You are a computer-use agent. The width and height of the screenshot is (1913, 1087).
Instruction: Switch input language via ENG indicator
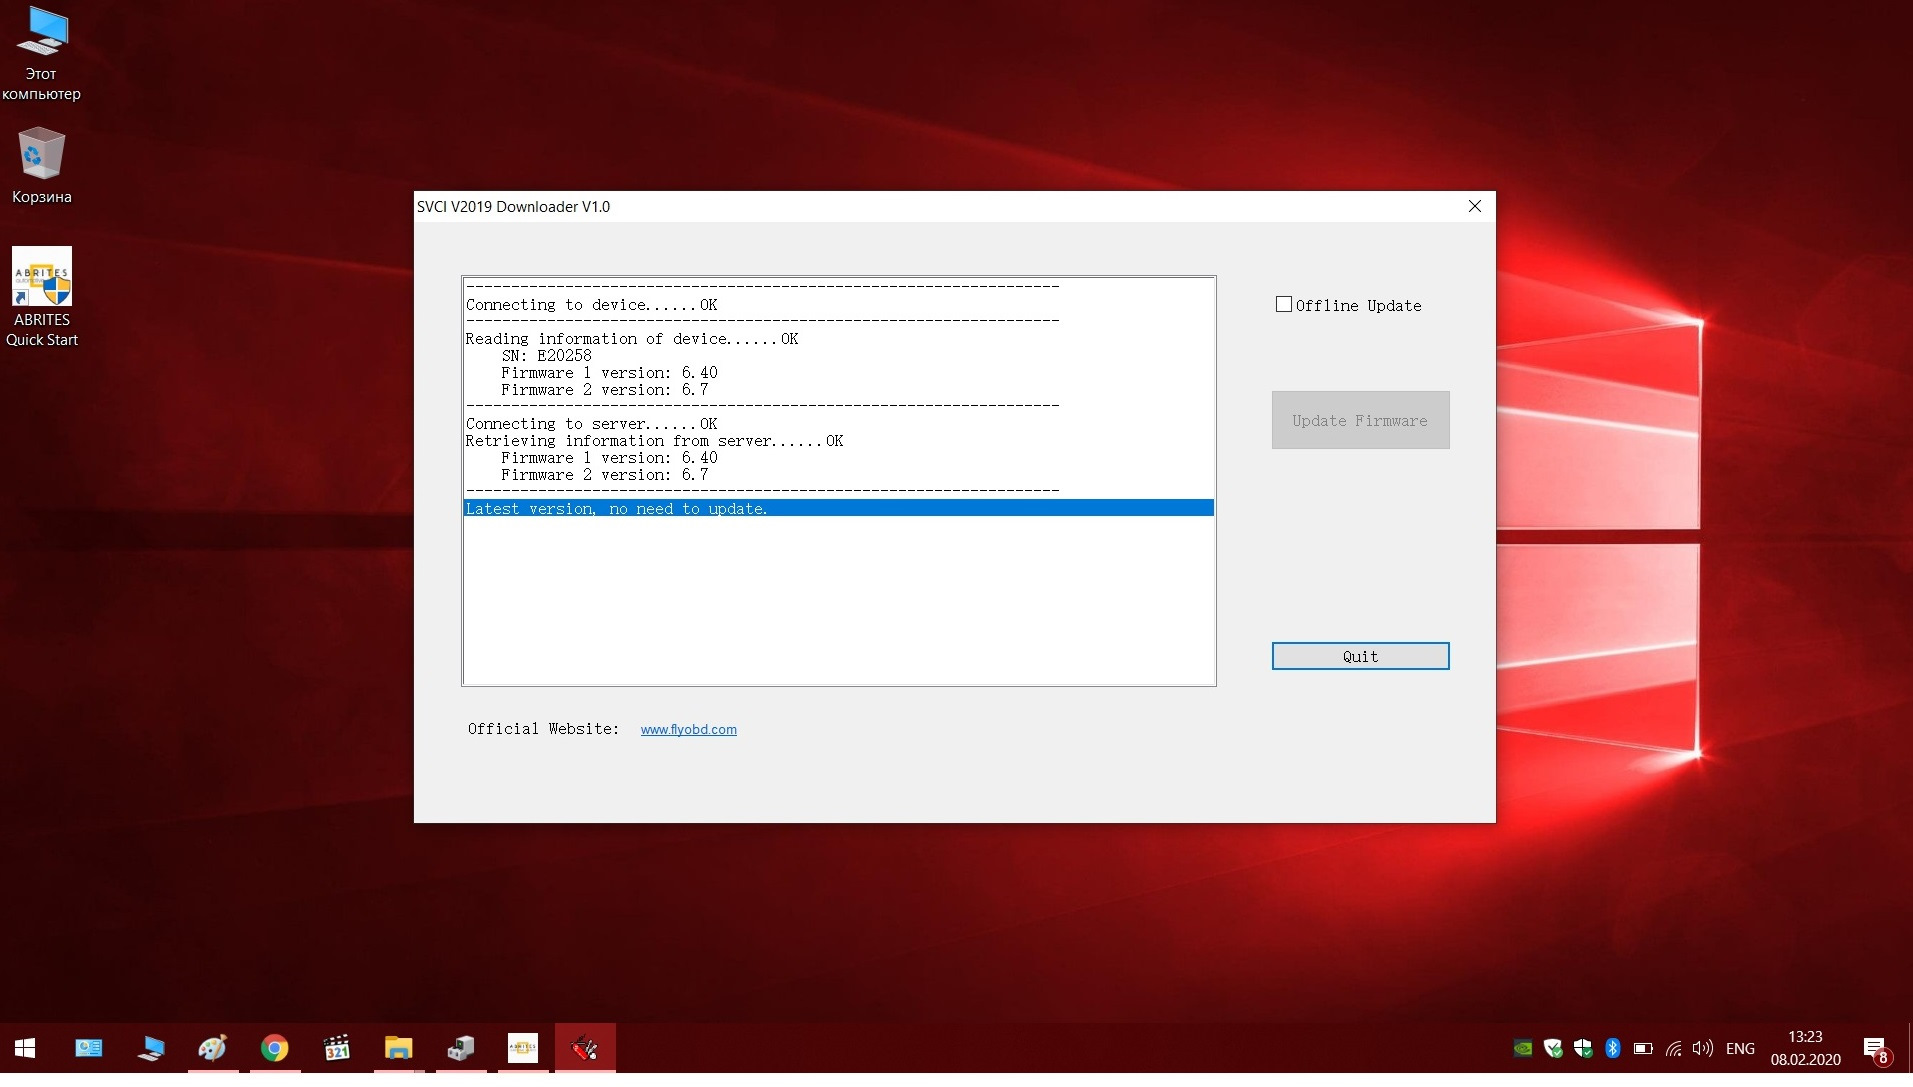pos(1740,1048)
